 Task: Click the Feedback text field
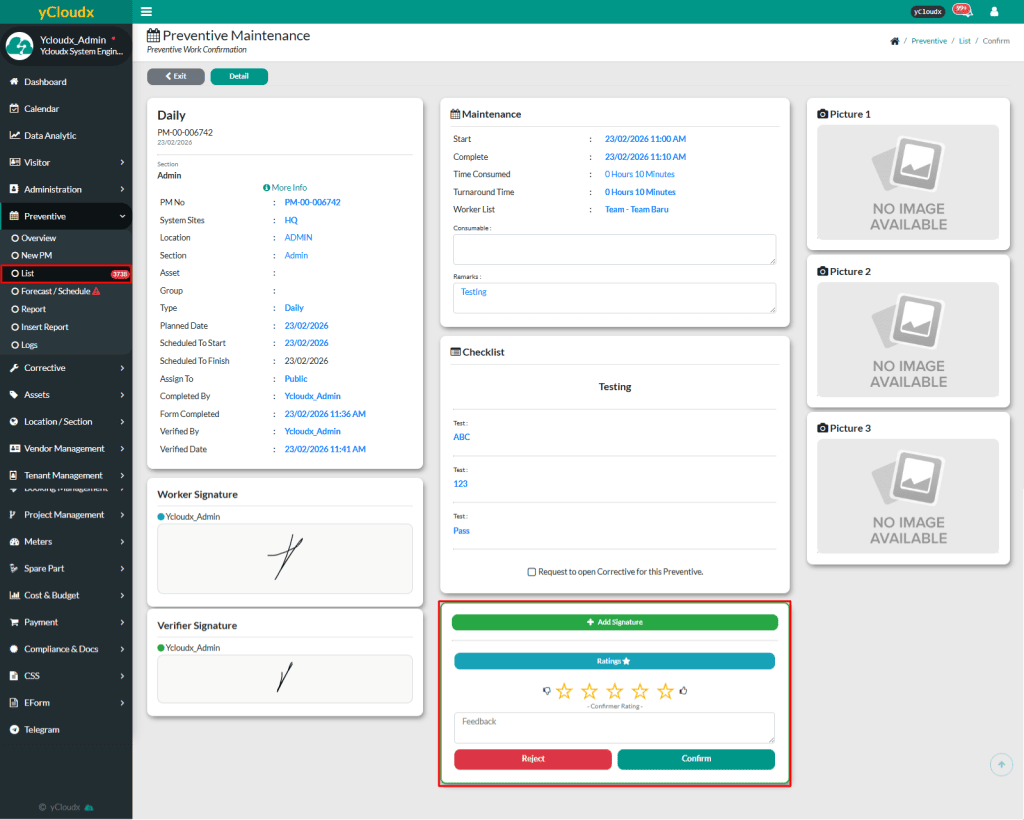tap(614, 727)
